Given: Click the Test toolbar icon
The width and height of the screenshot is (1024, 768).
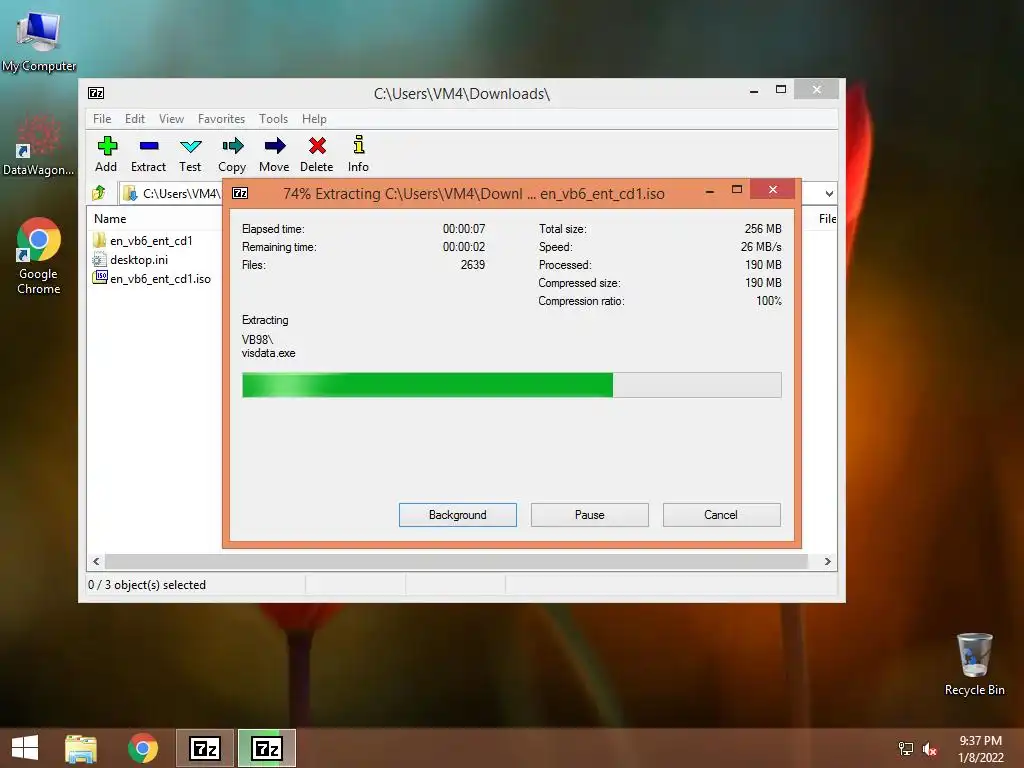Looking at the screenshot, I should coord(191,146).
